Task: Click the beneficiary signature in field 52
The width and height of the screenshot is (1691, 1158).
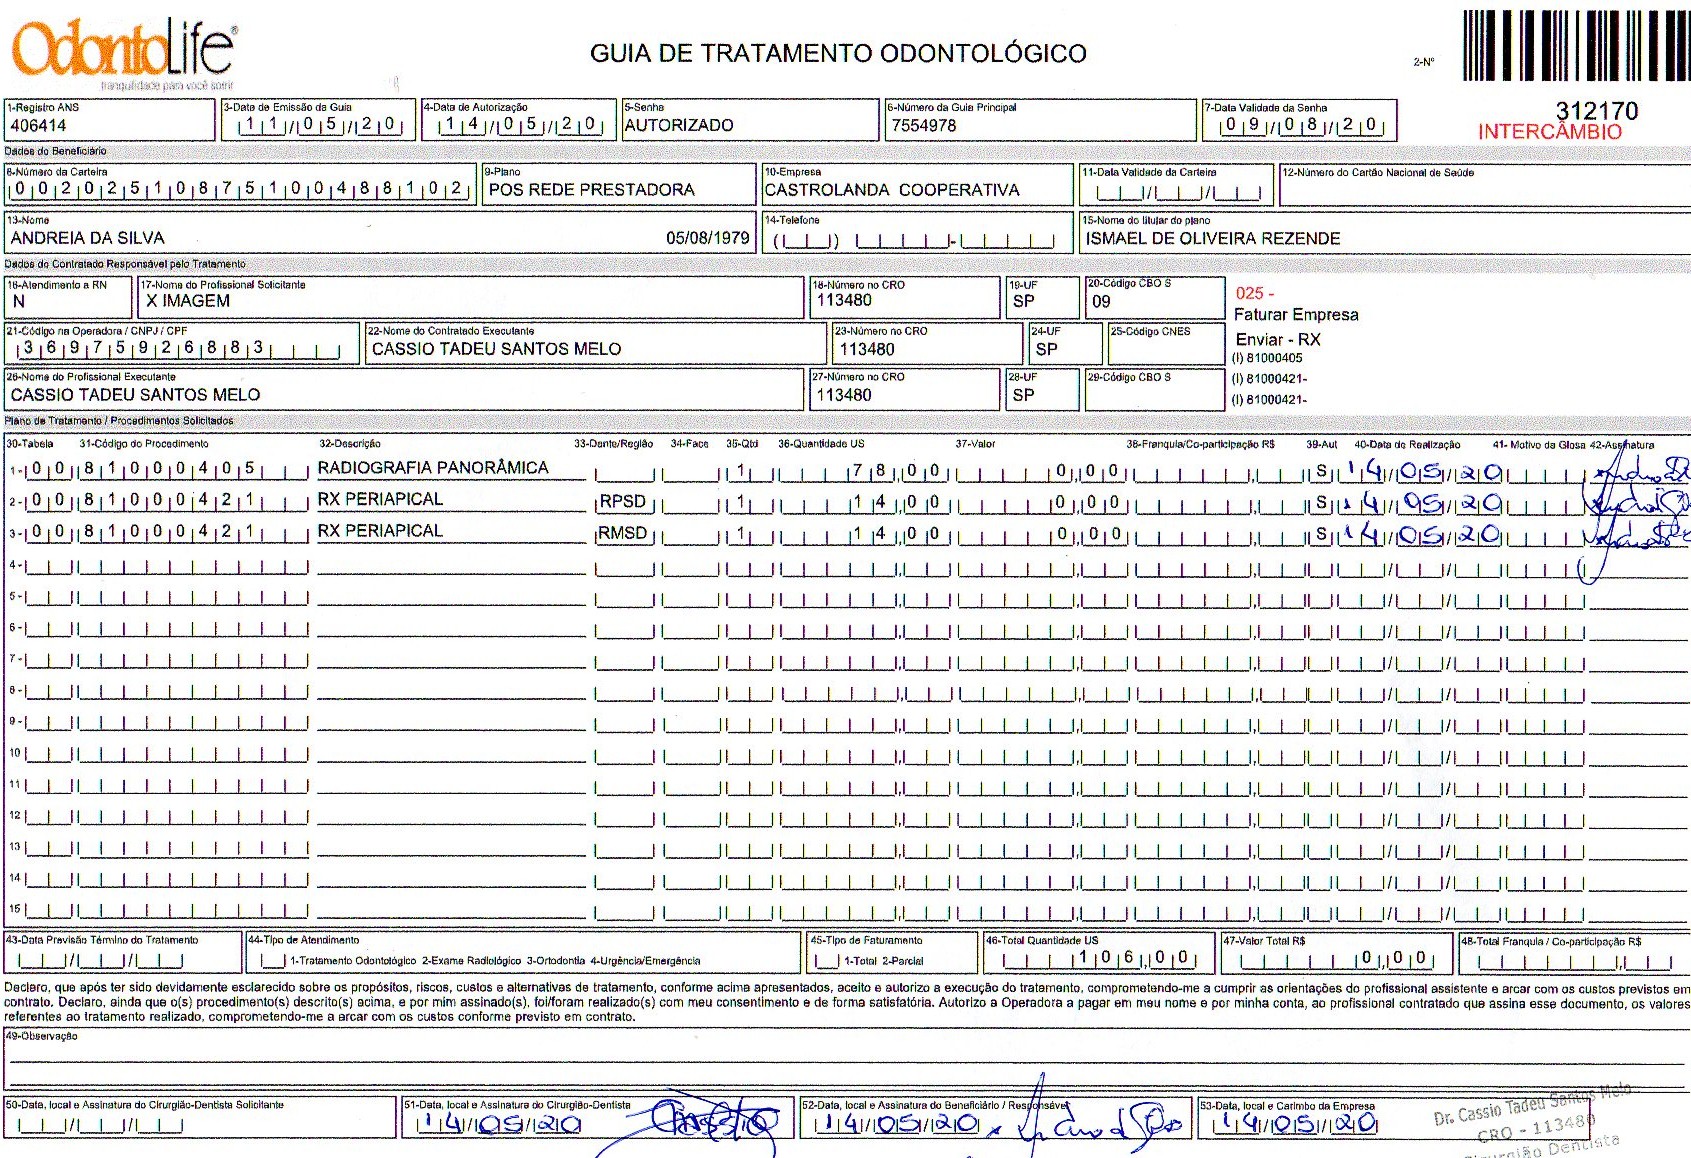Action: pos(1100,1124)
